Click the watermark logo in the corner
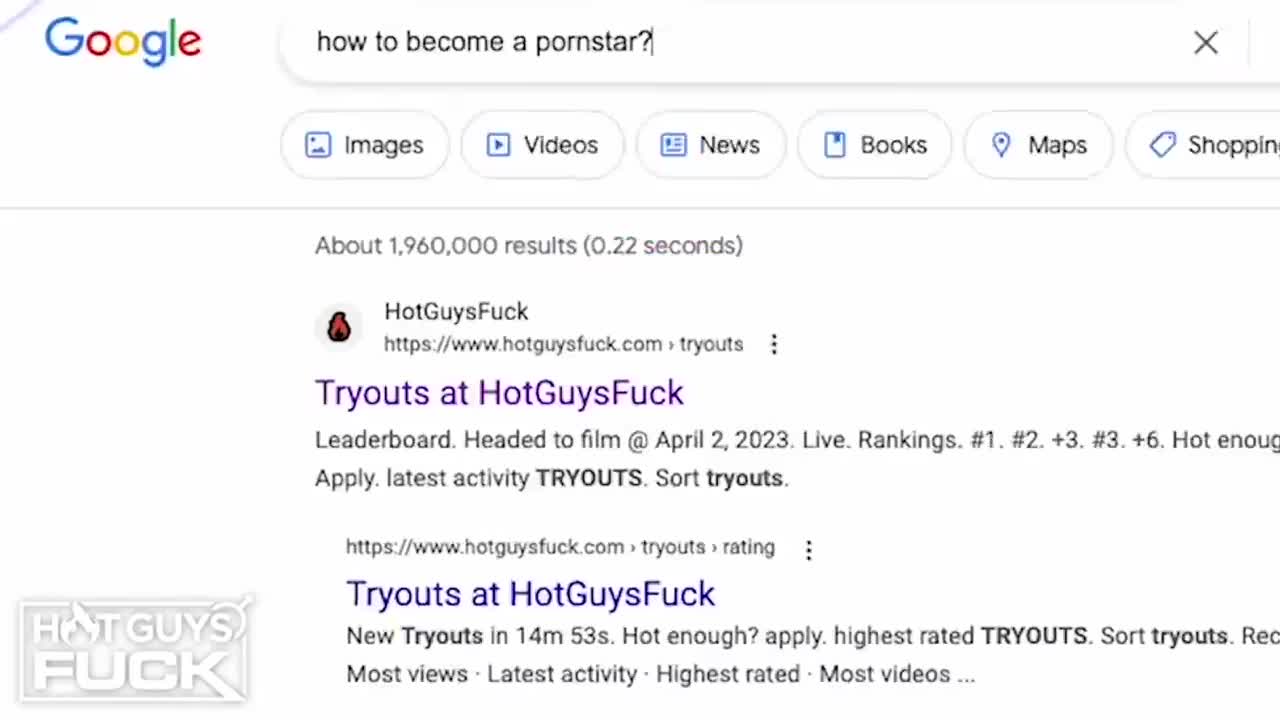 [x=135, y=650]
